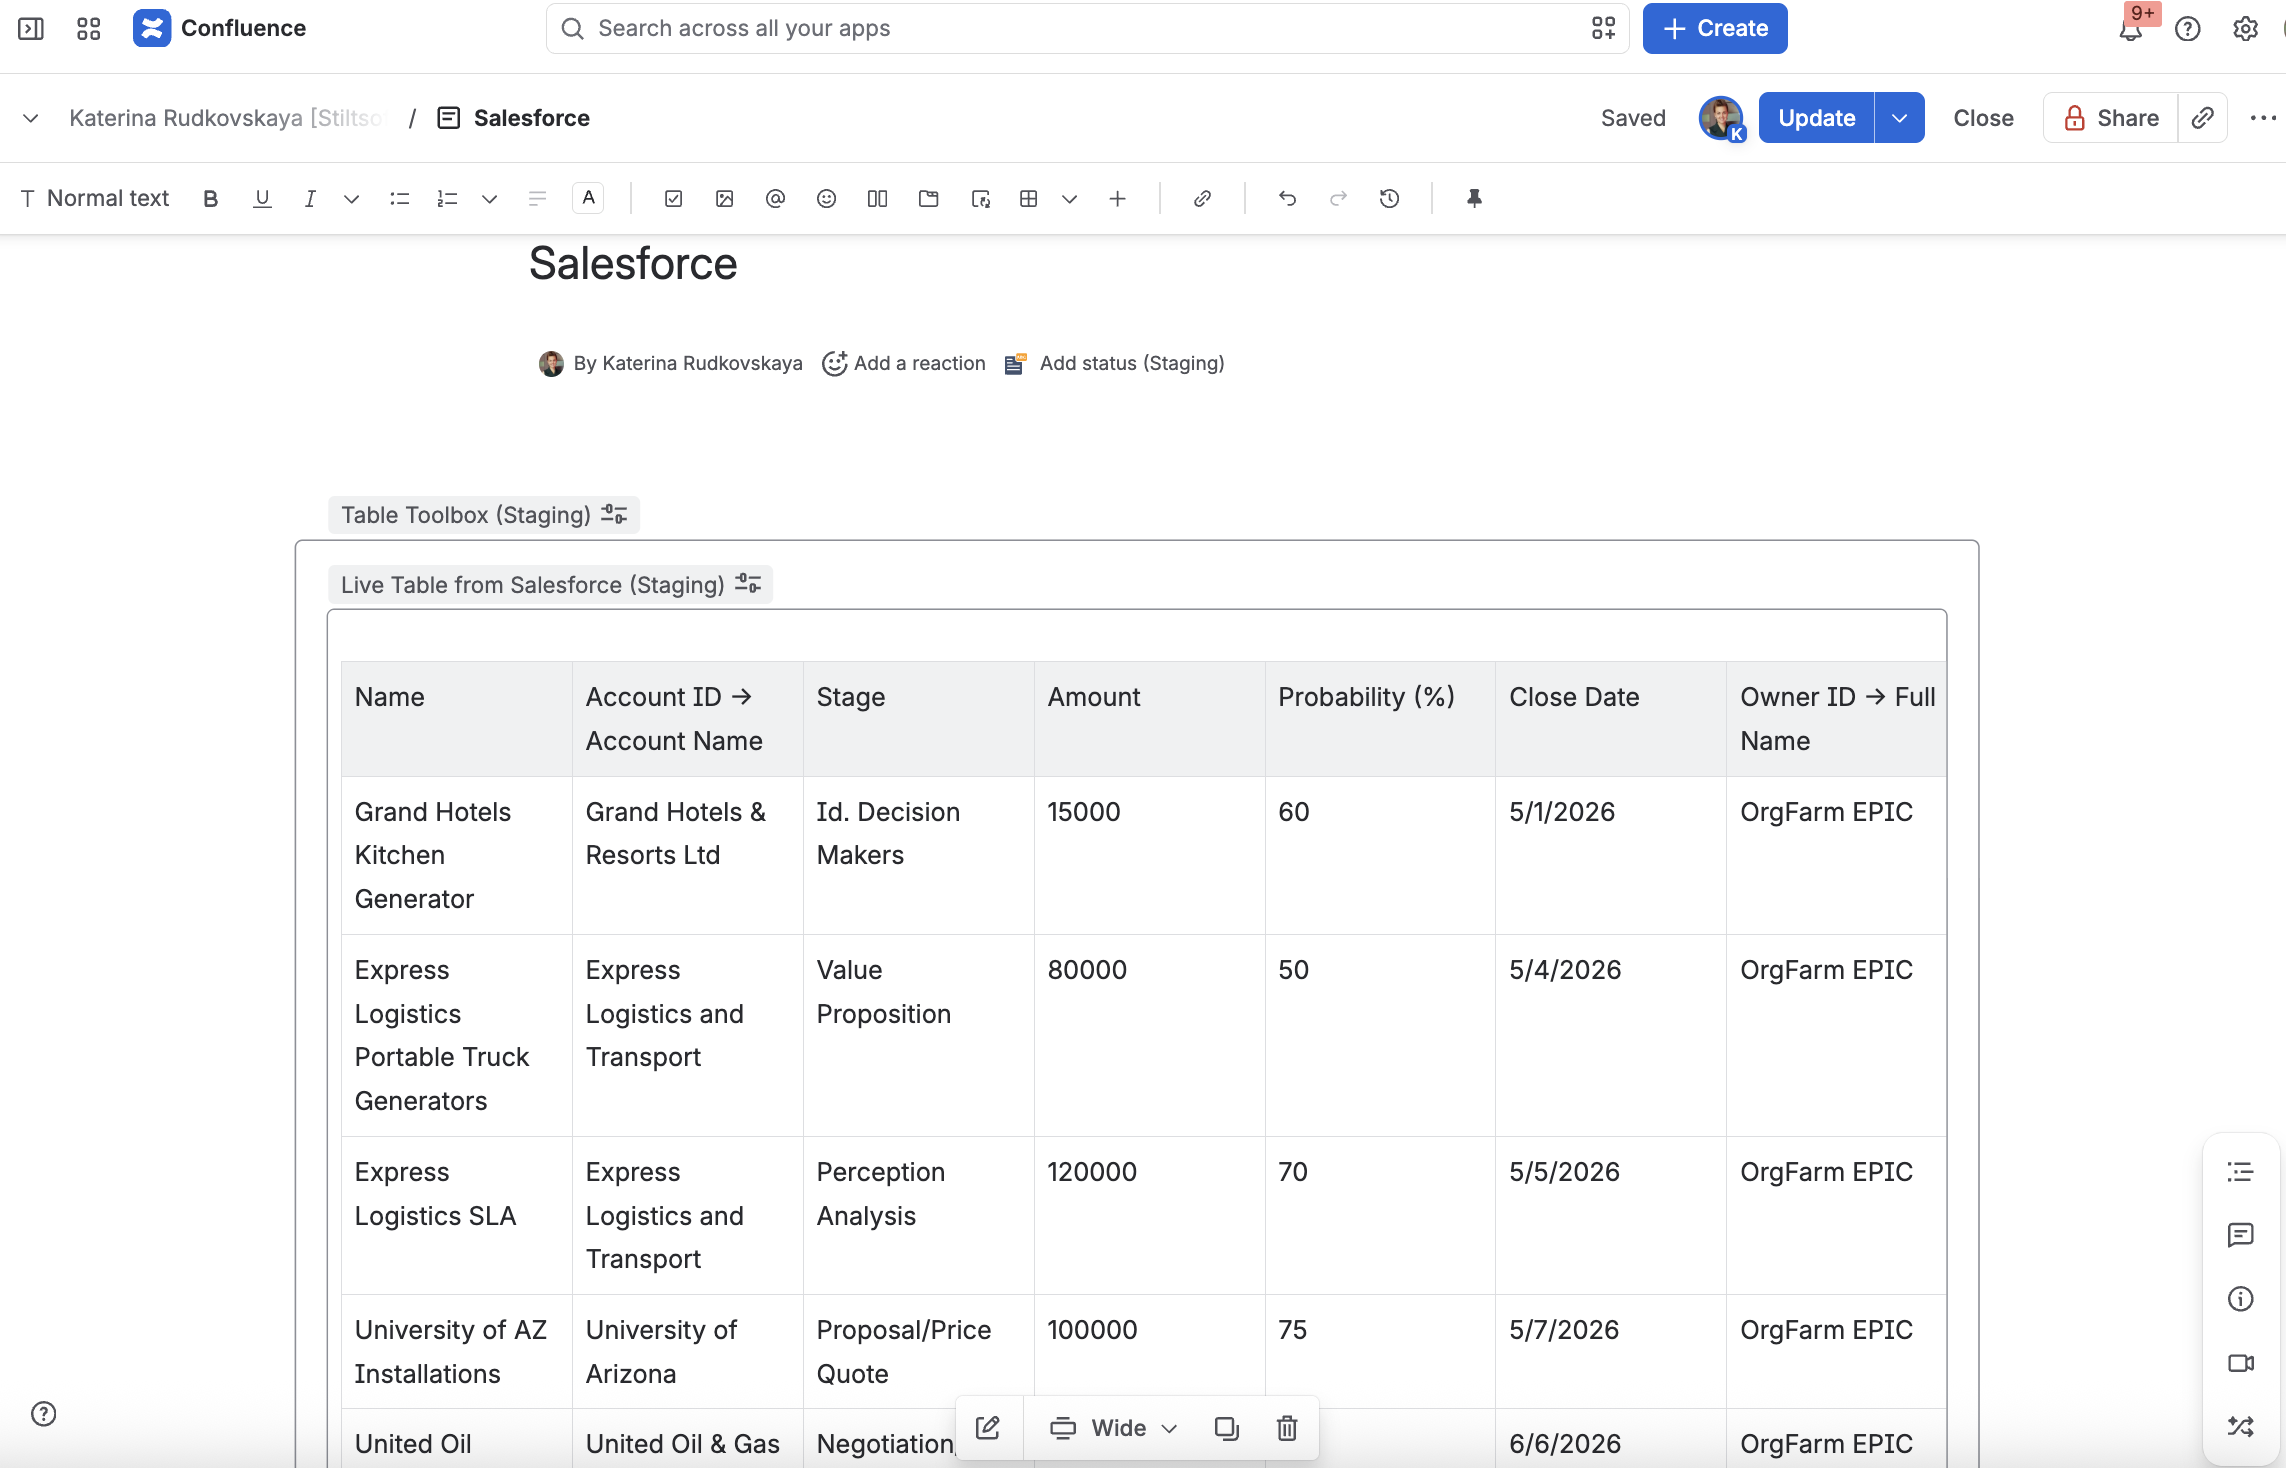Viewport: 2286px width, 1468px height.
Task: Open Confluence settings gear
Action: click(2245, 29)
